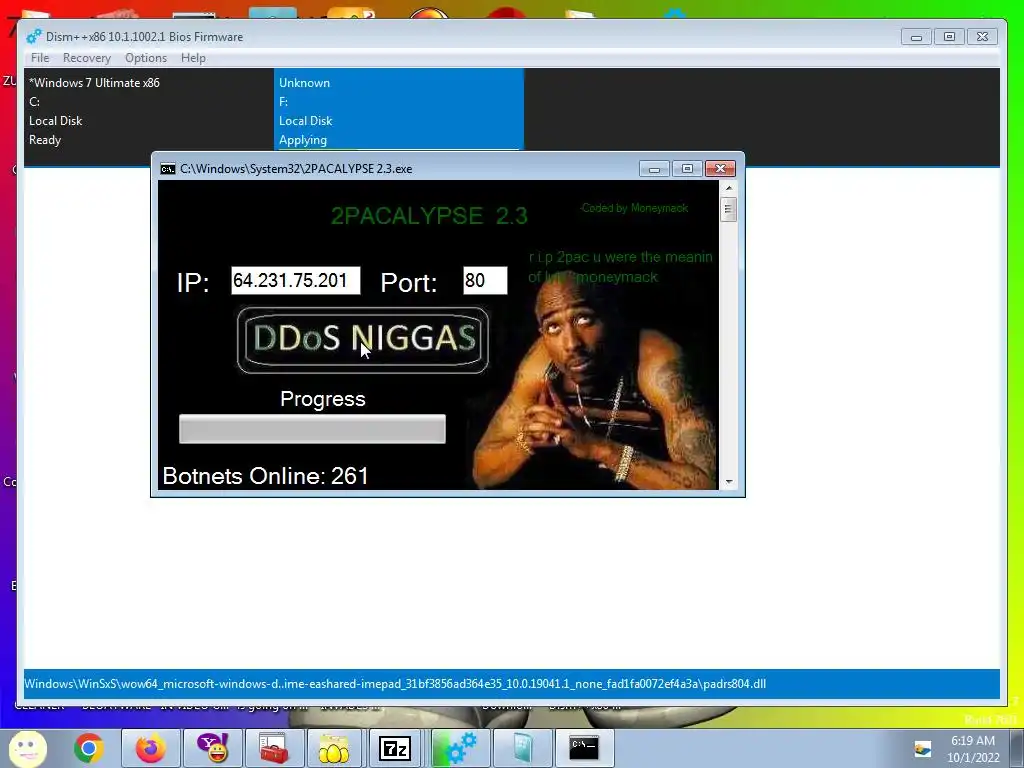Viewport: 1024px width, 768px height.
Task: Open the blue file icon in taskbar
Action: tap(522, 748)
